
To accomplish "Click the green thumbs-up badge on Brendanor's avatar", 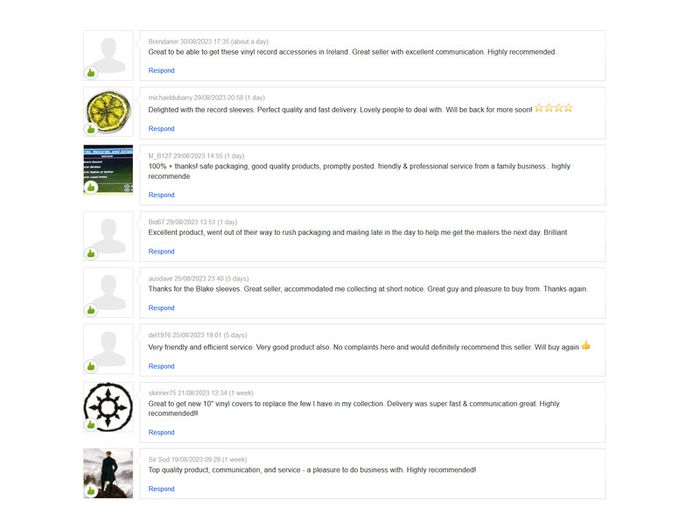I will (x=91, y=72).
